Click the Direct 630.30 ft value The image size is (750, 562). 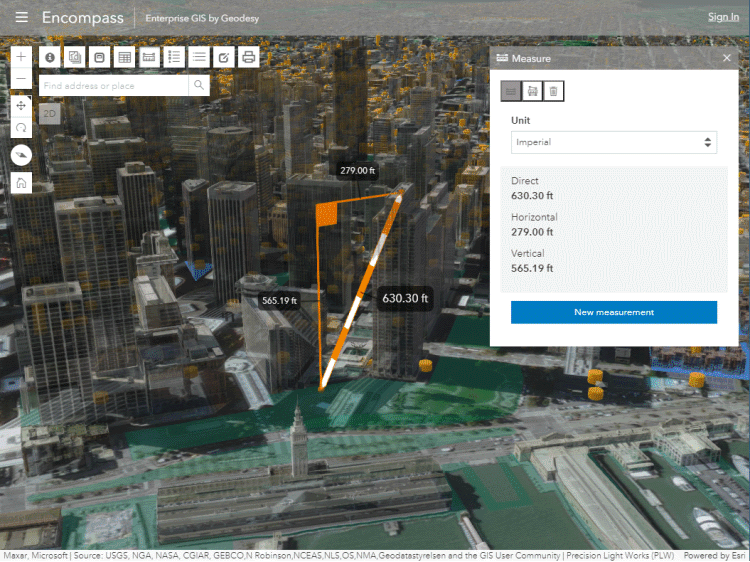[x=532, y=196]
